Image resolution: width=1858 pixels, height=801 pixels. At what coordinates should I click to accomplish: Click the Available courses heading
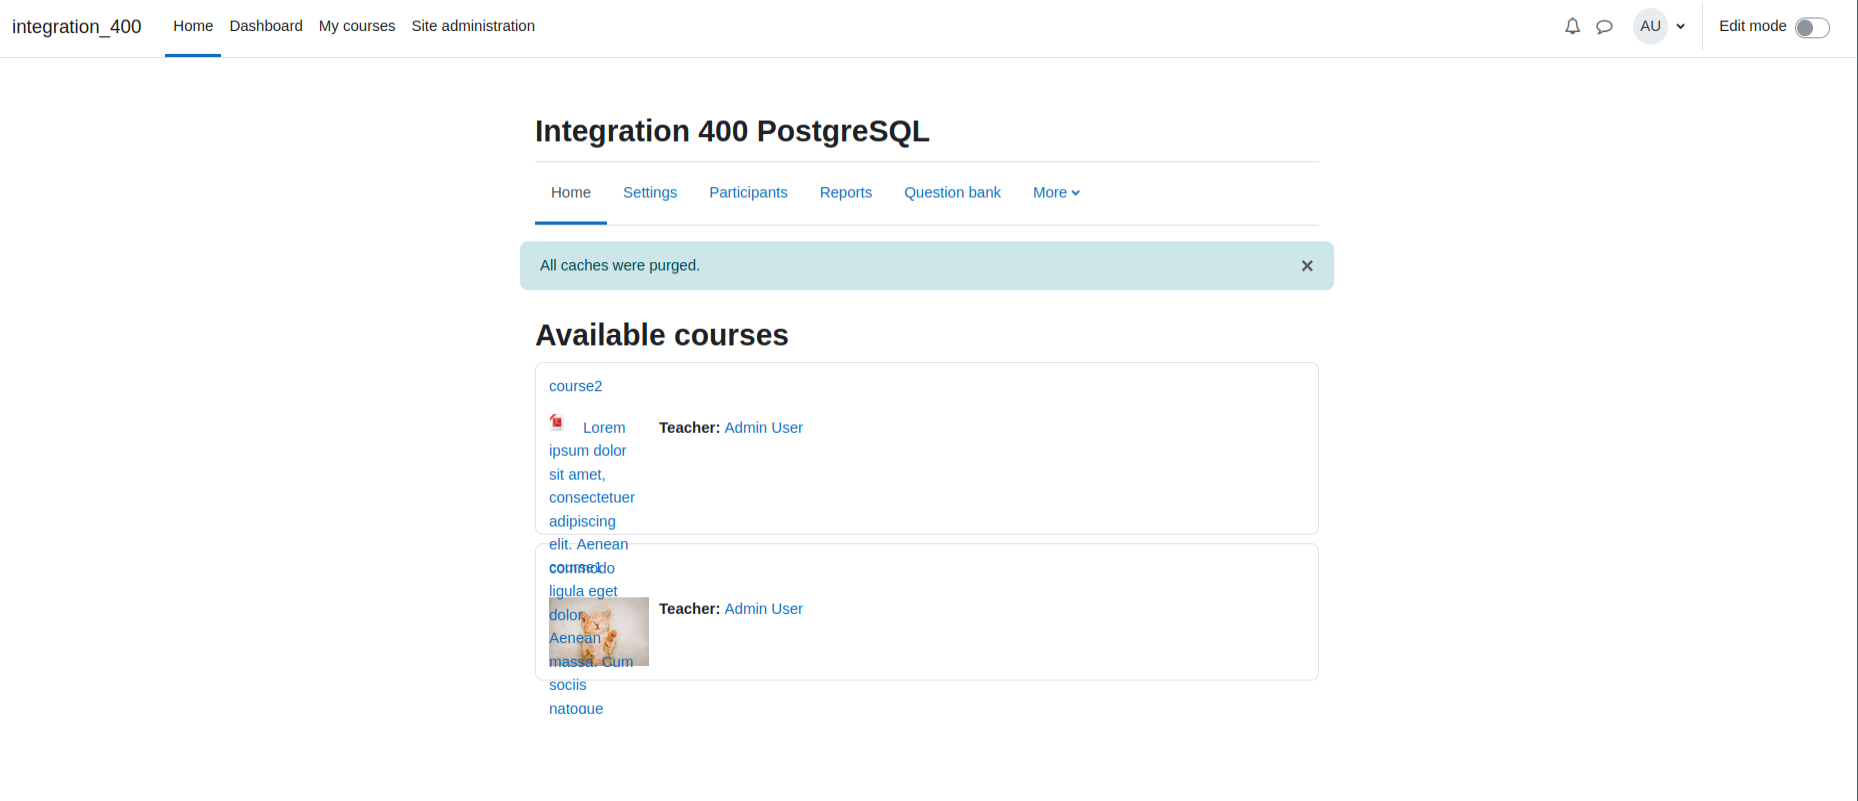[662, 335]
